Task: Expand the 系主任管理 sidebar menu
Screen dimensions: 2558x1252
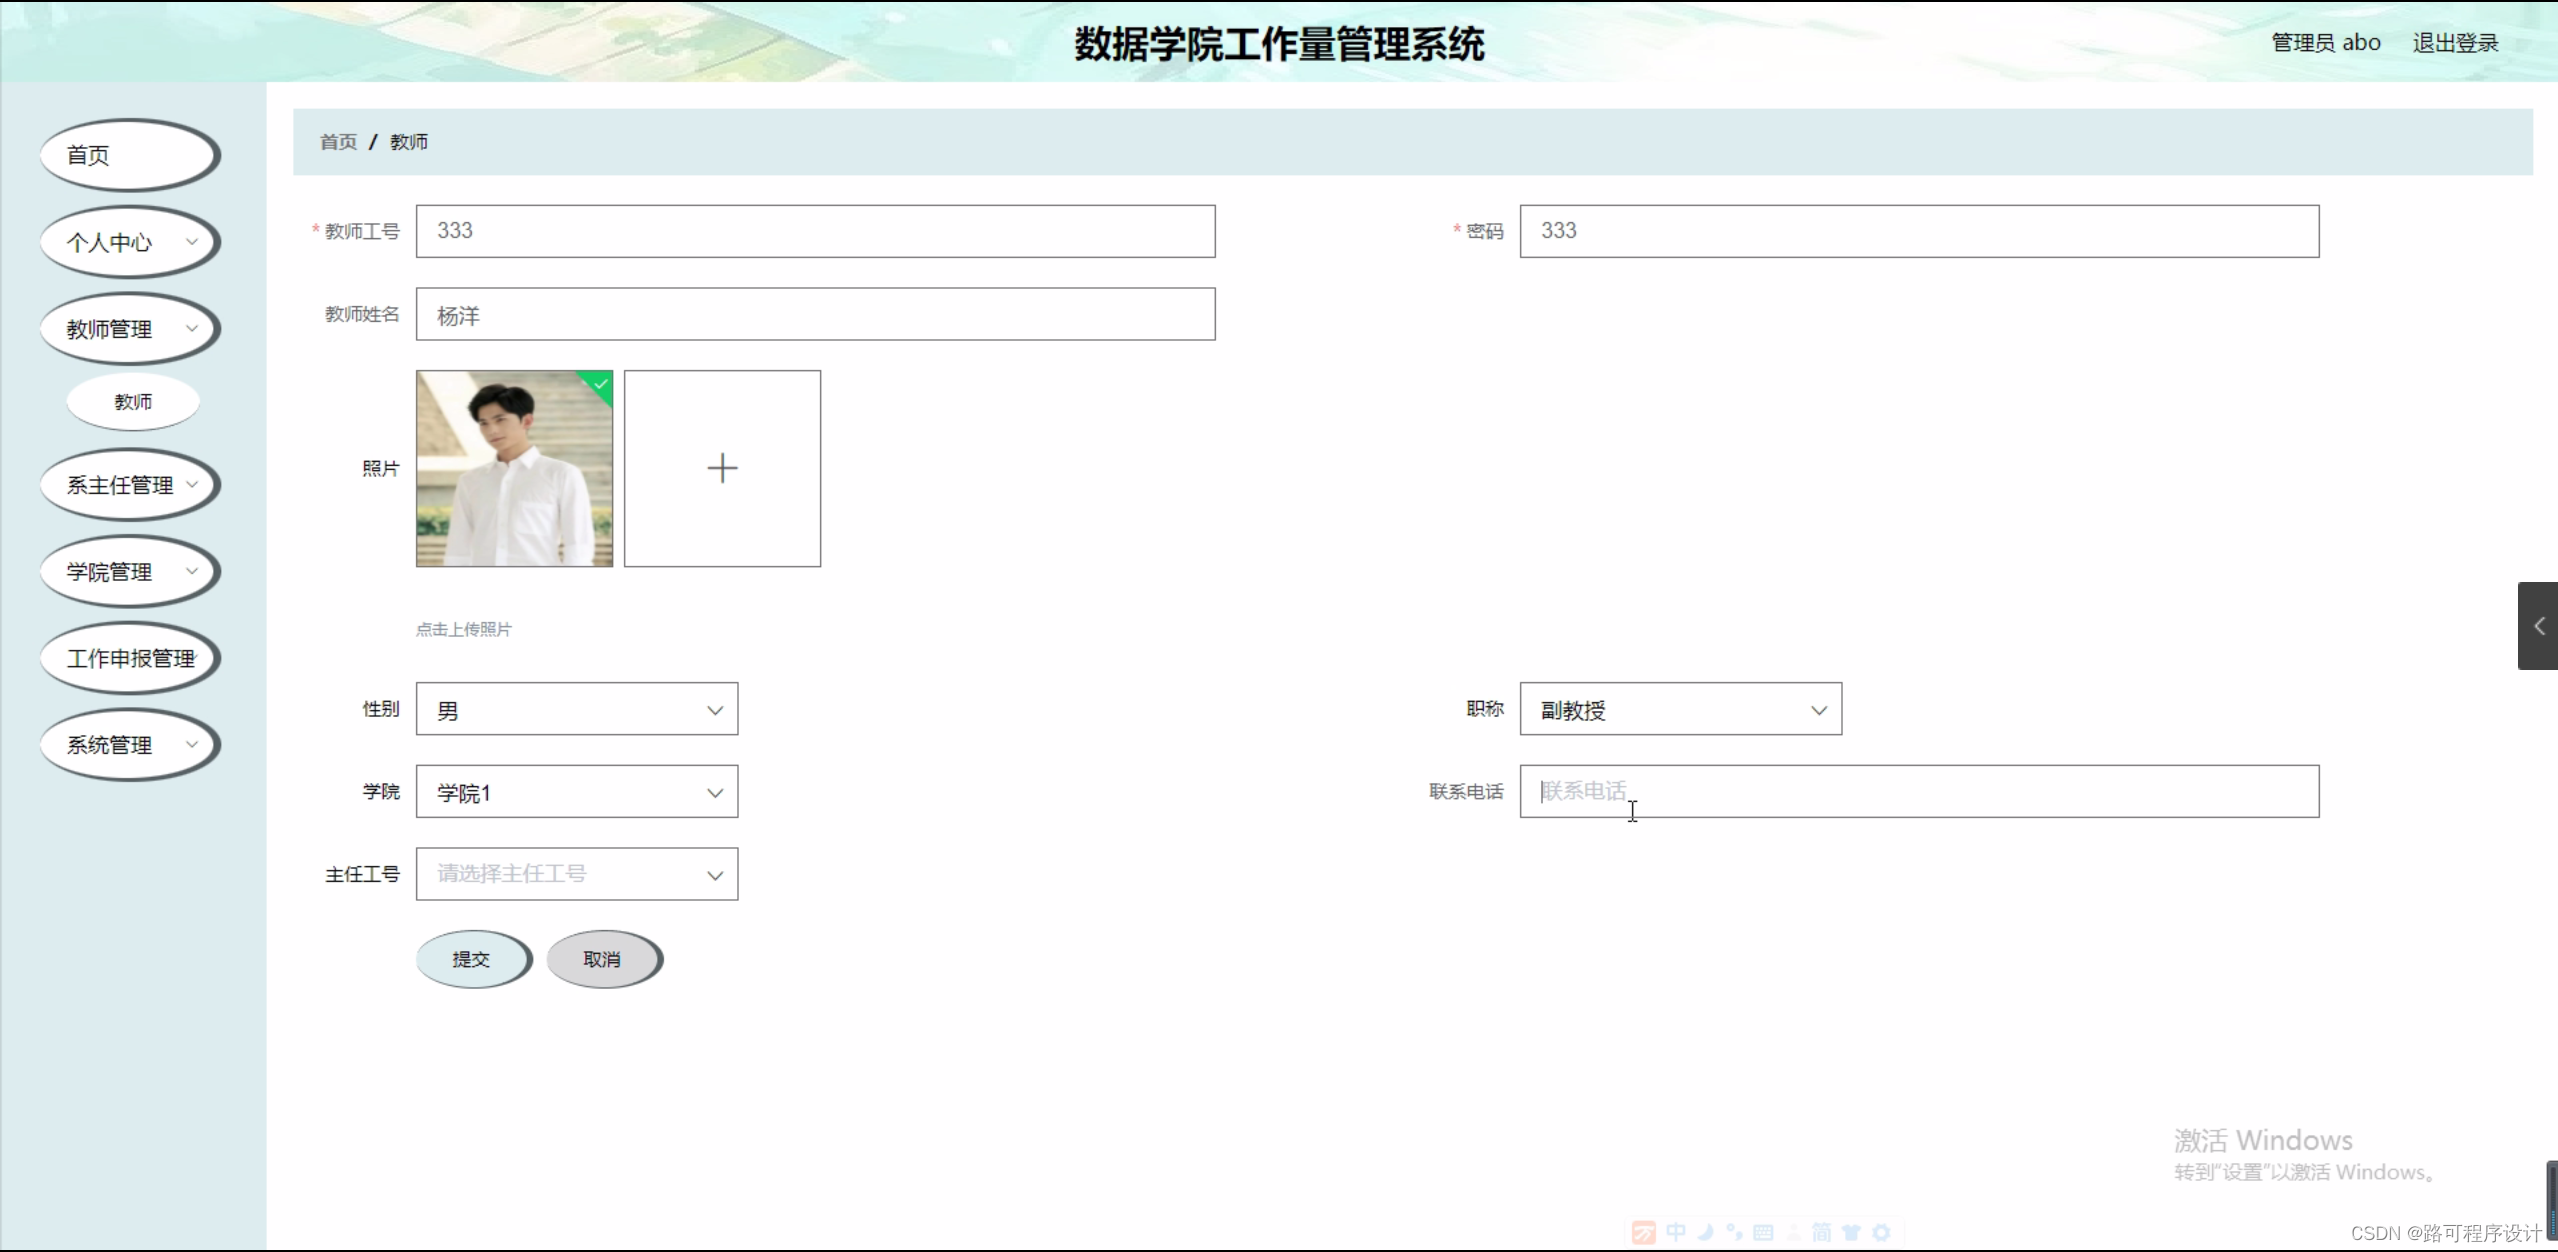Action: click(x=129, y=485)
